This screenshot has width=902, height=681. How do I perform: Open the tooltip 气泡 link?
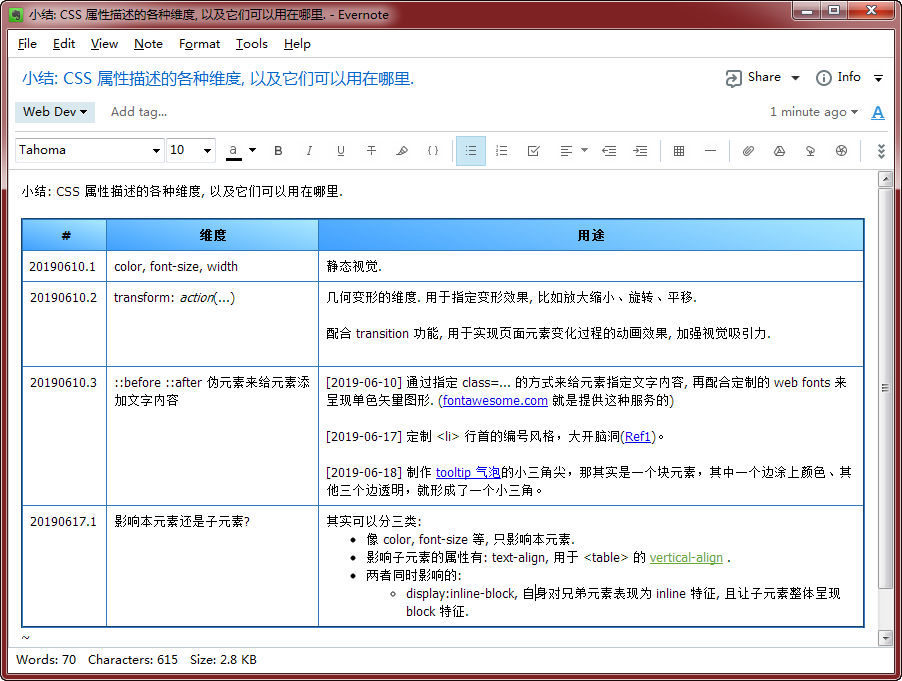pos(468,473)
